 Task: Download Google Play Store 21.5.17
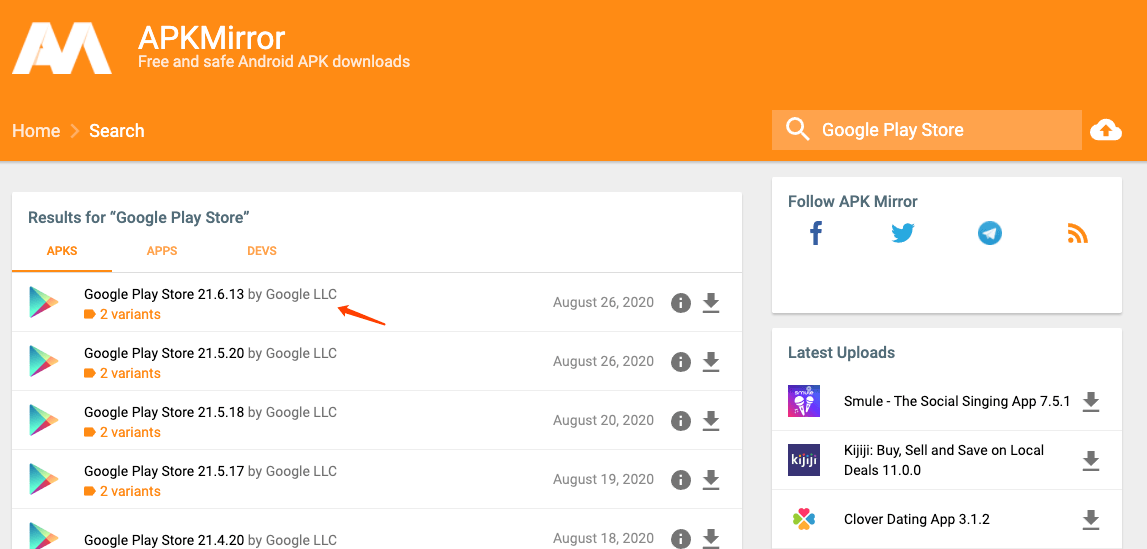click(x=711, y=480)
